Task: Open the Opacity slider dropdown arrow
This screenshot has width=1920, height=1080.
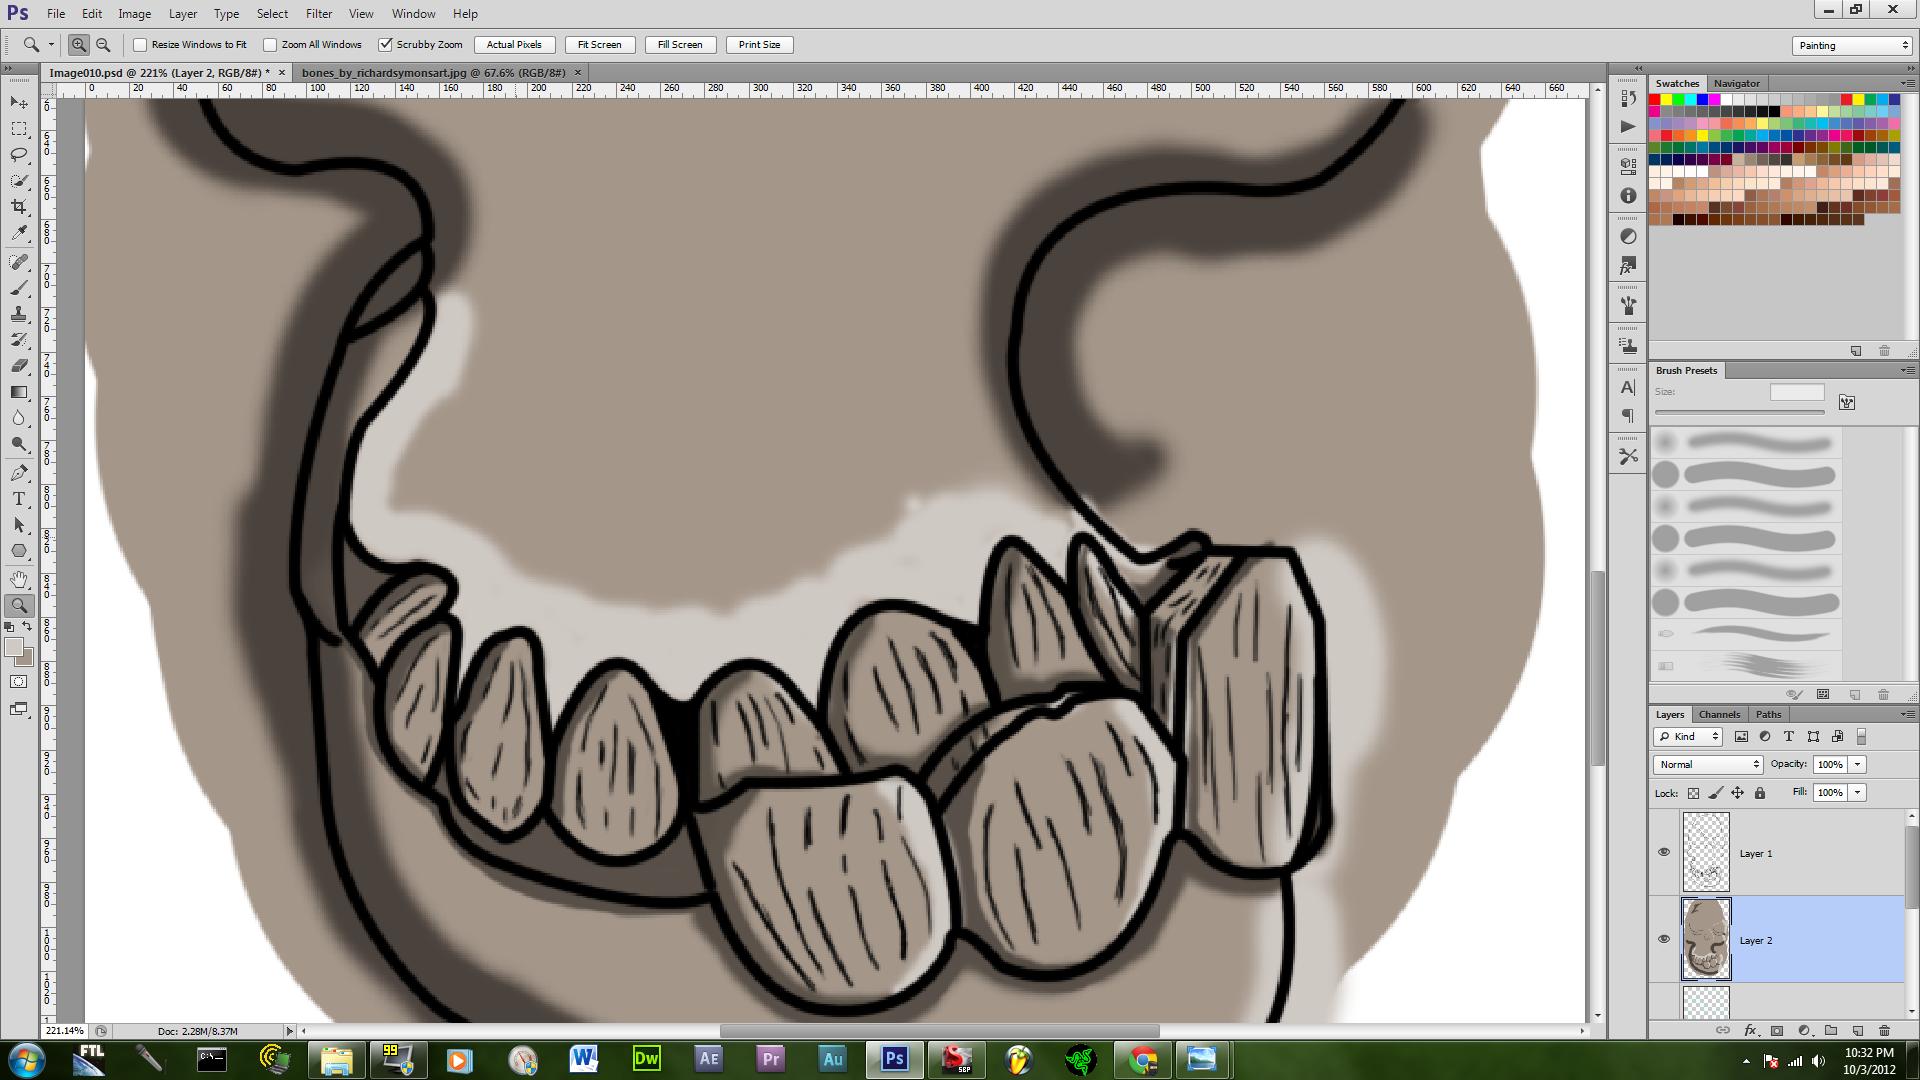Action: tap(1857, 764)
